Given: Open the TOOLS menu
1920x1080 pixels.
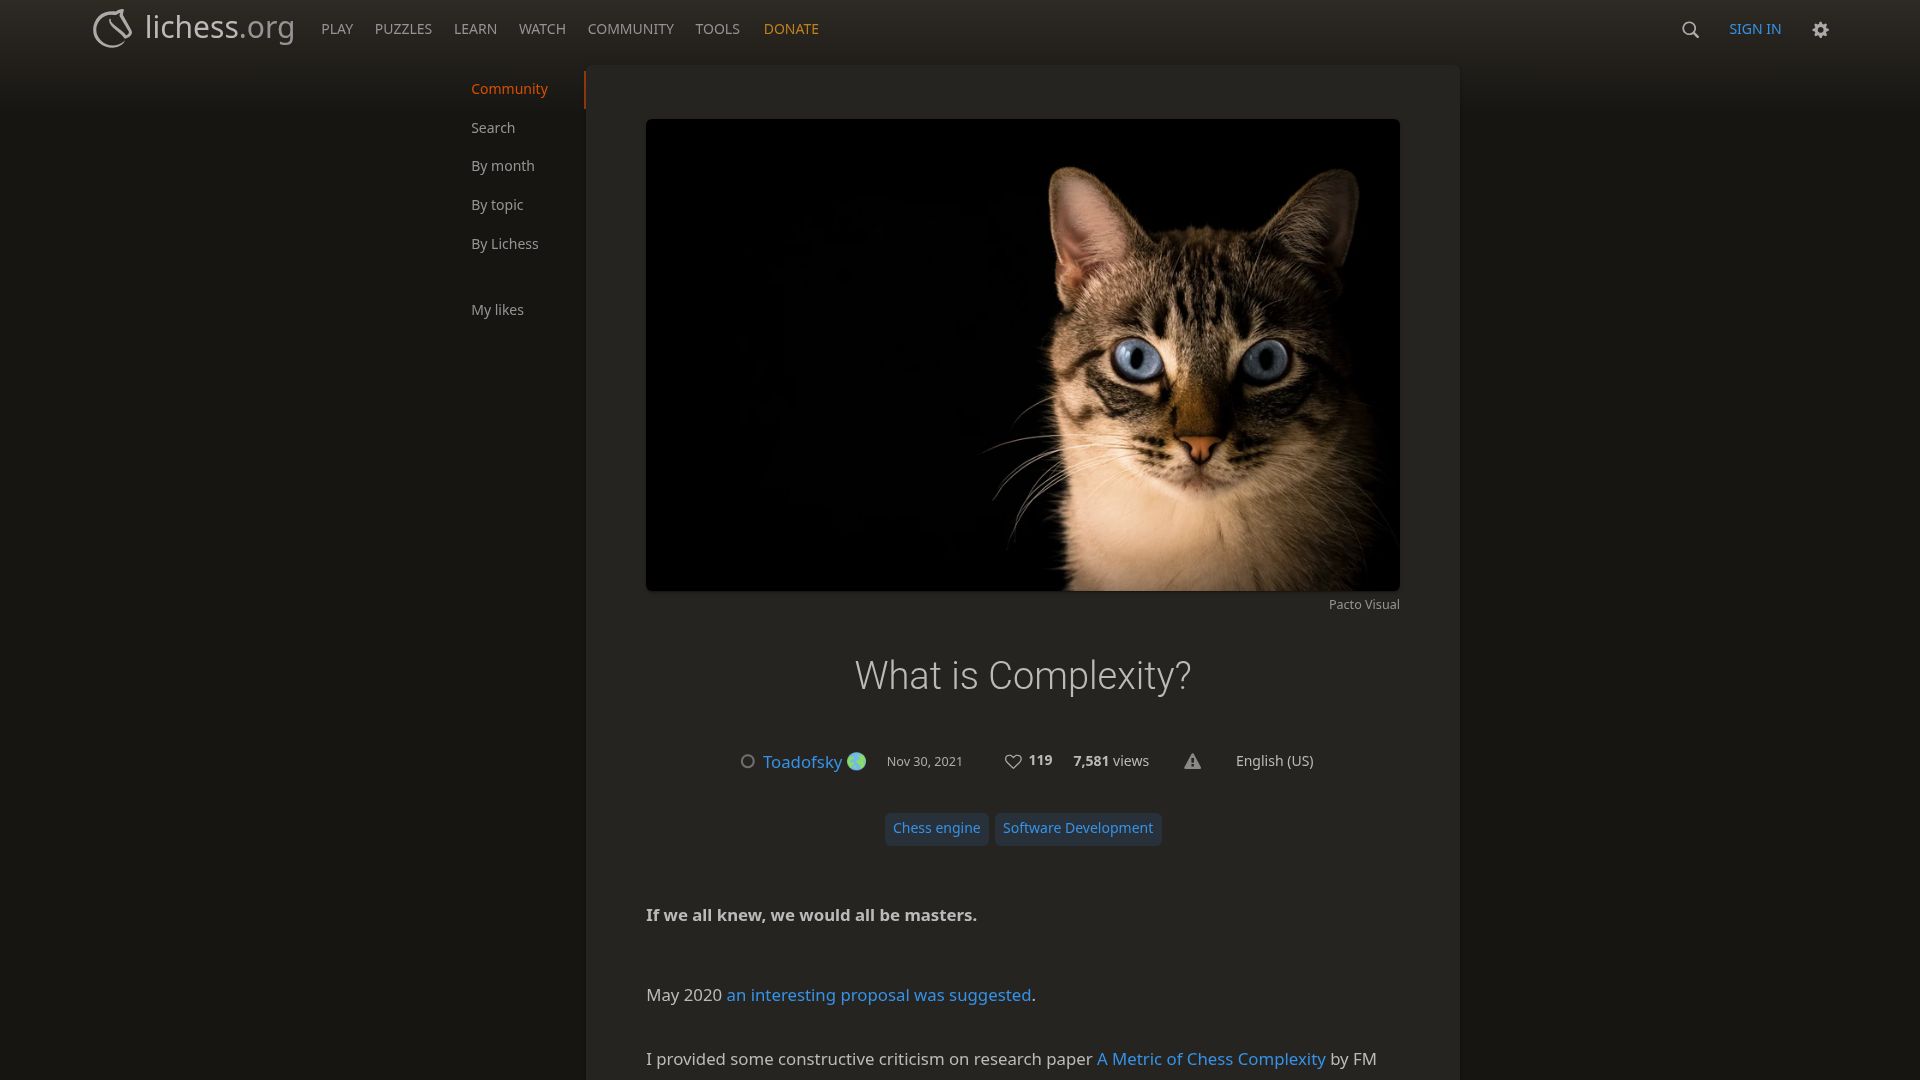Looking at the screenshot, I should [x=718, y=29].
